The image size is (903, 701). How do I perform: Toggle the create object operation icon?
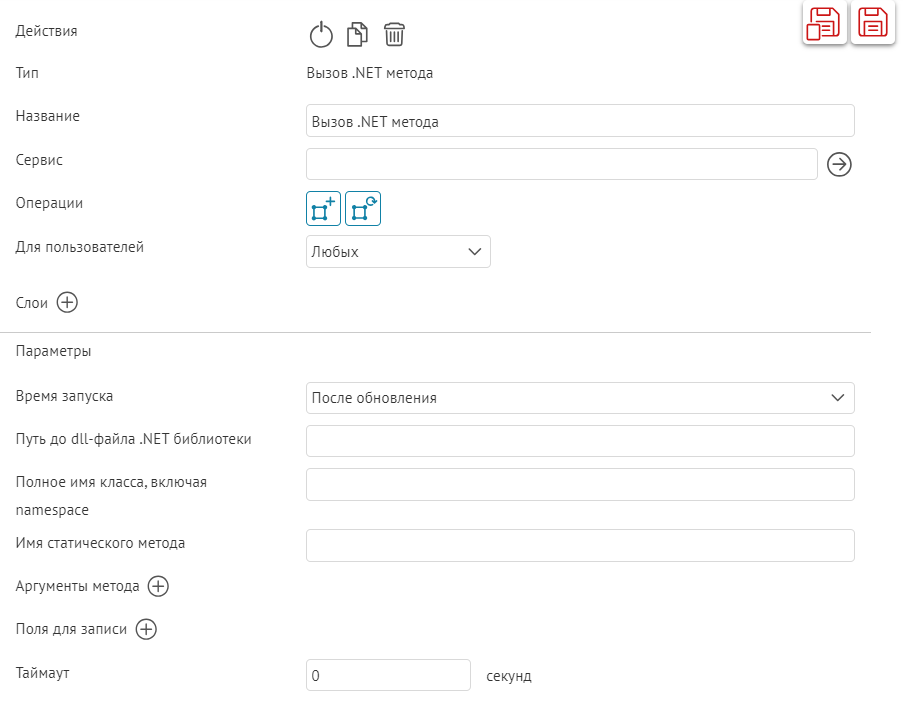(x=323, y=209)
